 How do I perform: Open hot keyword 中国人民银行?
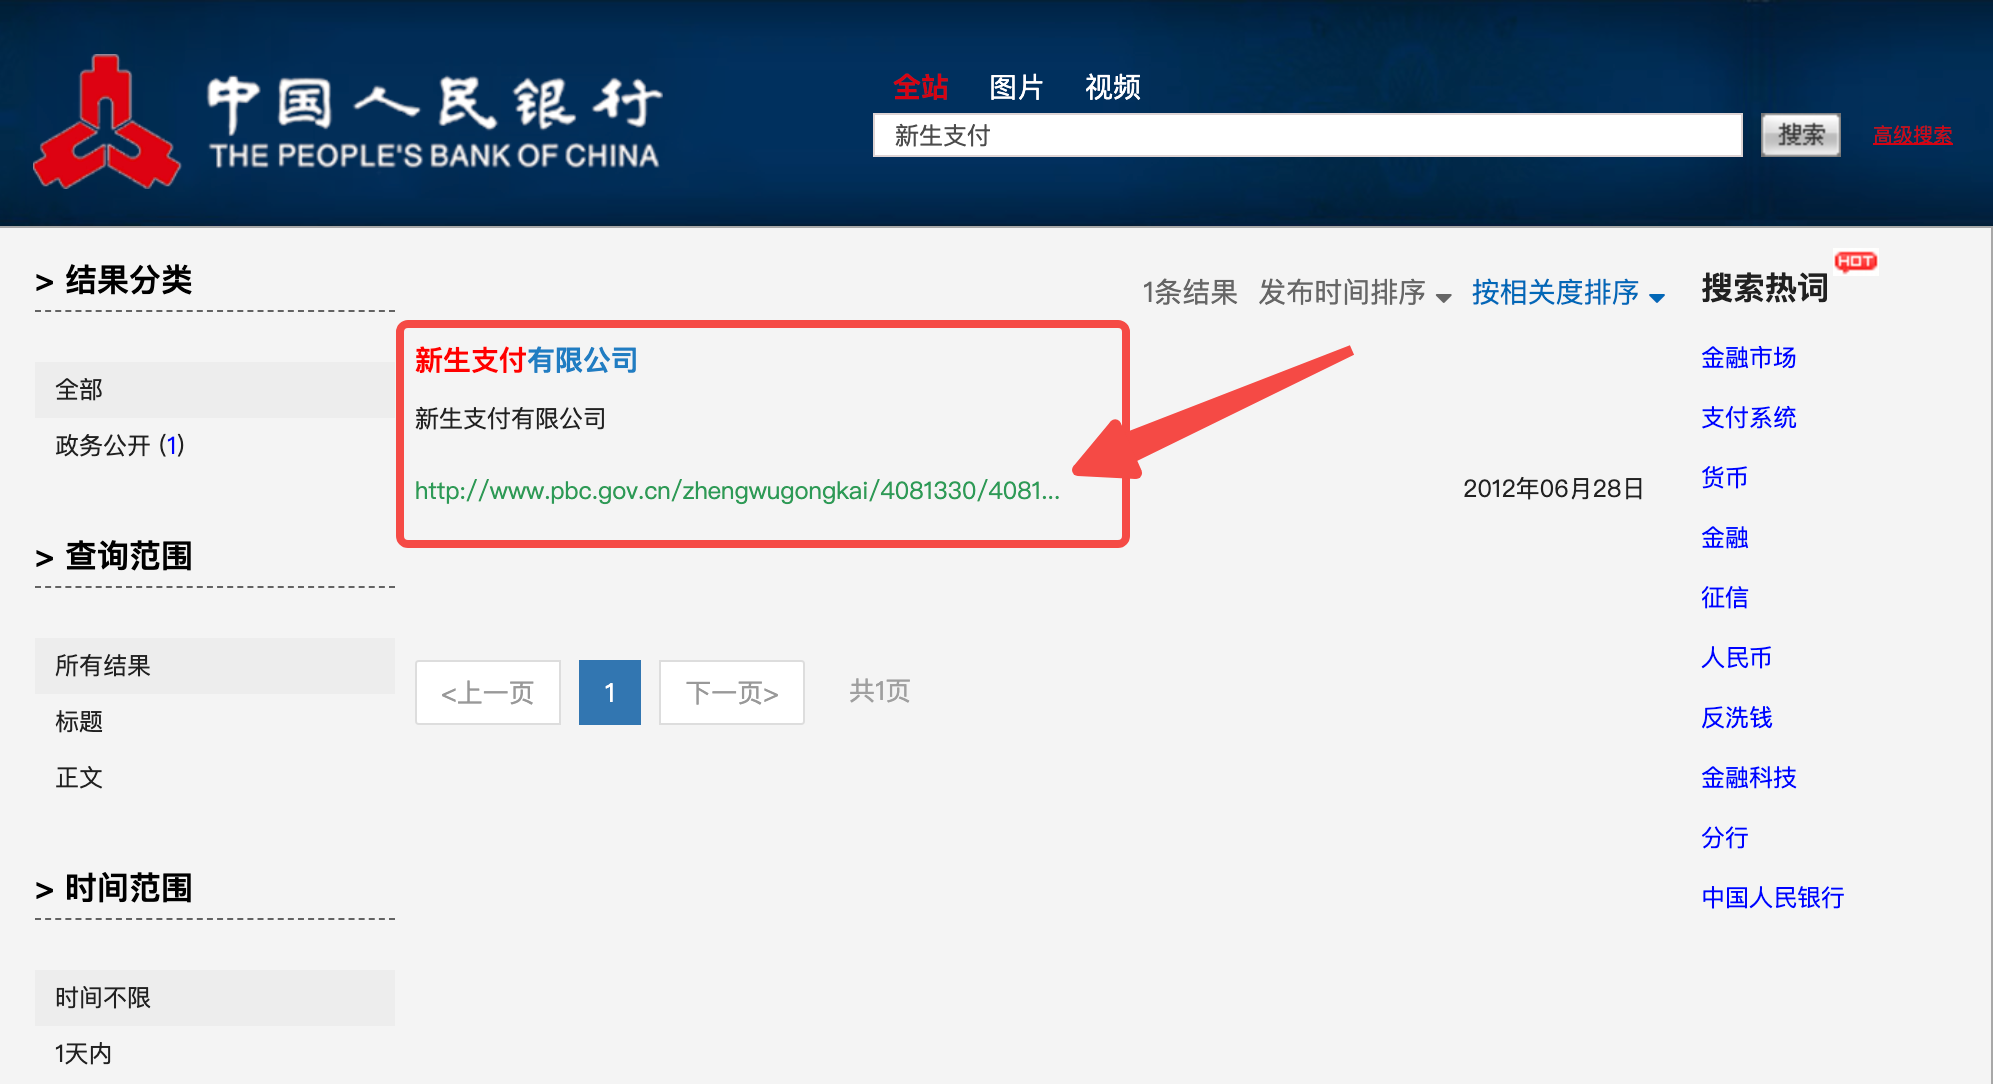coord(1773,897)
